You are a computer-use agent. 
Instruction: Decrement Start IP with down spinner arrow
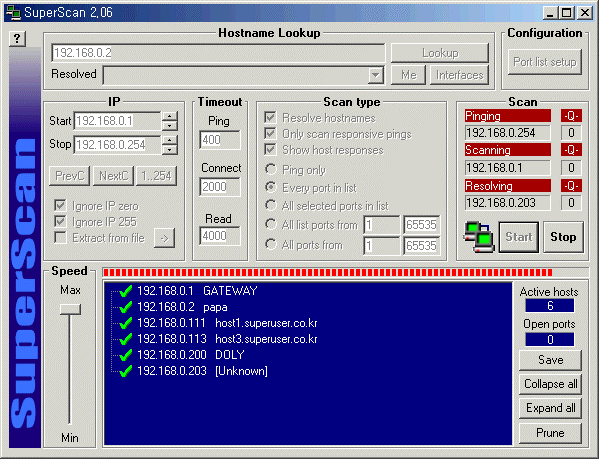(x=169, y=125)
